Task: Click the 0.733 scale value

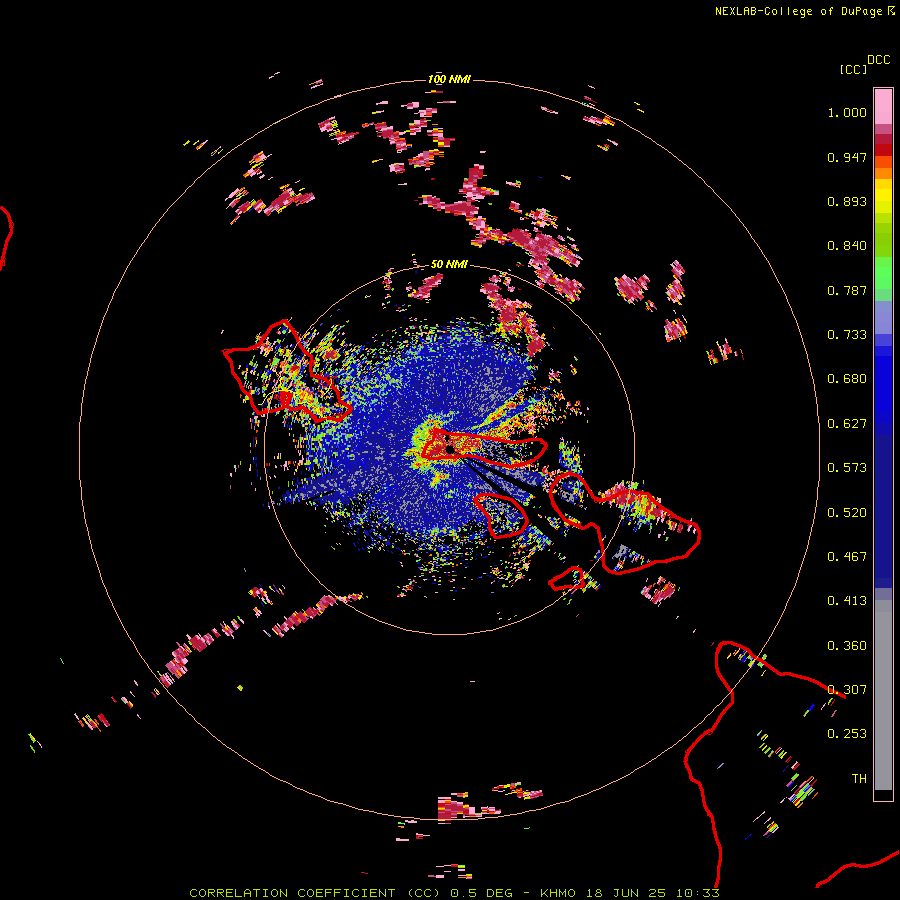Action: (x=847, y=335)
